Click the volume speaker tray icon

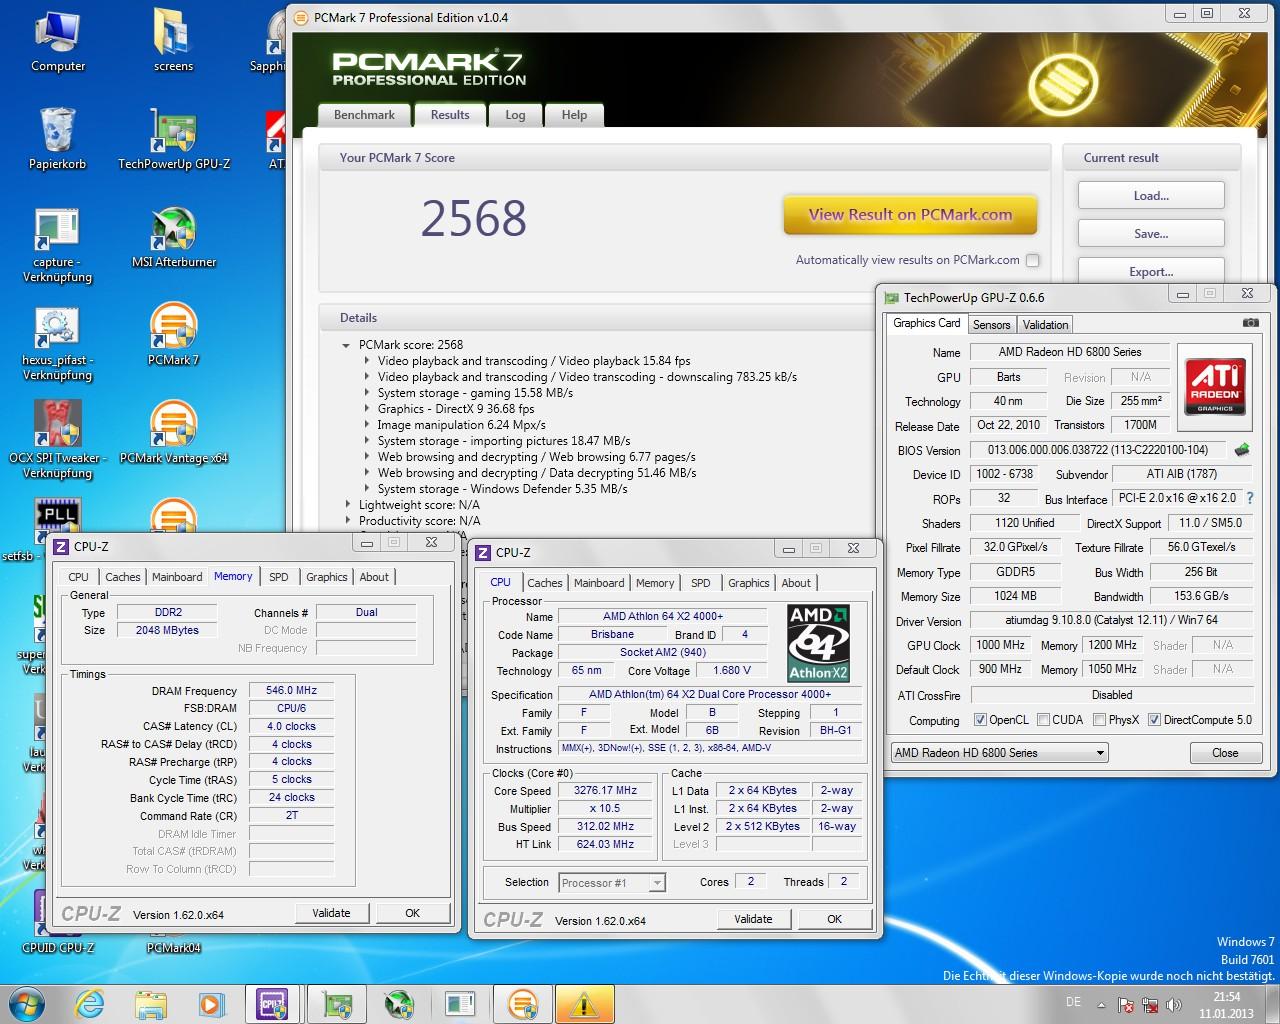click(x=1174, y=1005)
